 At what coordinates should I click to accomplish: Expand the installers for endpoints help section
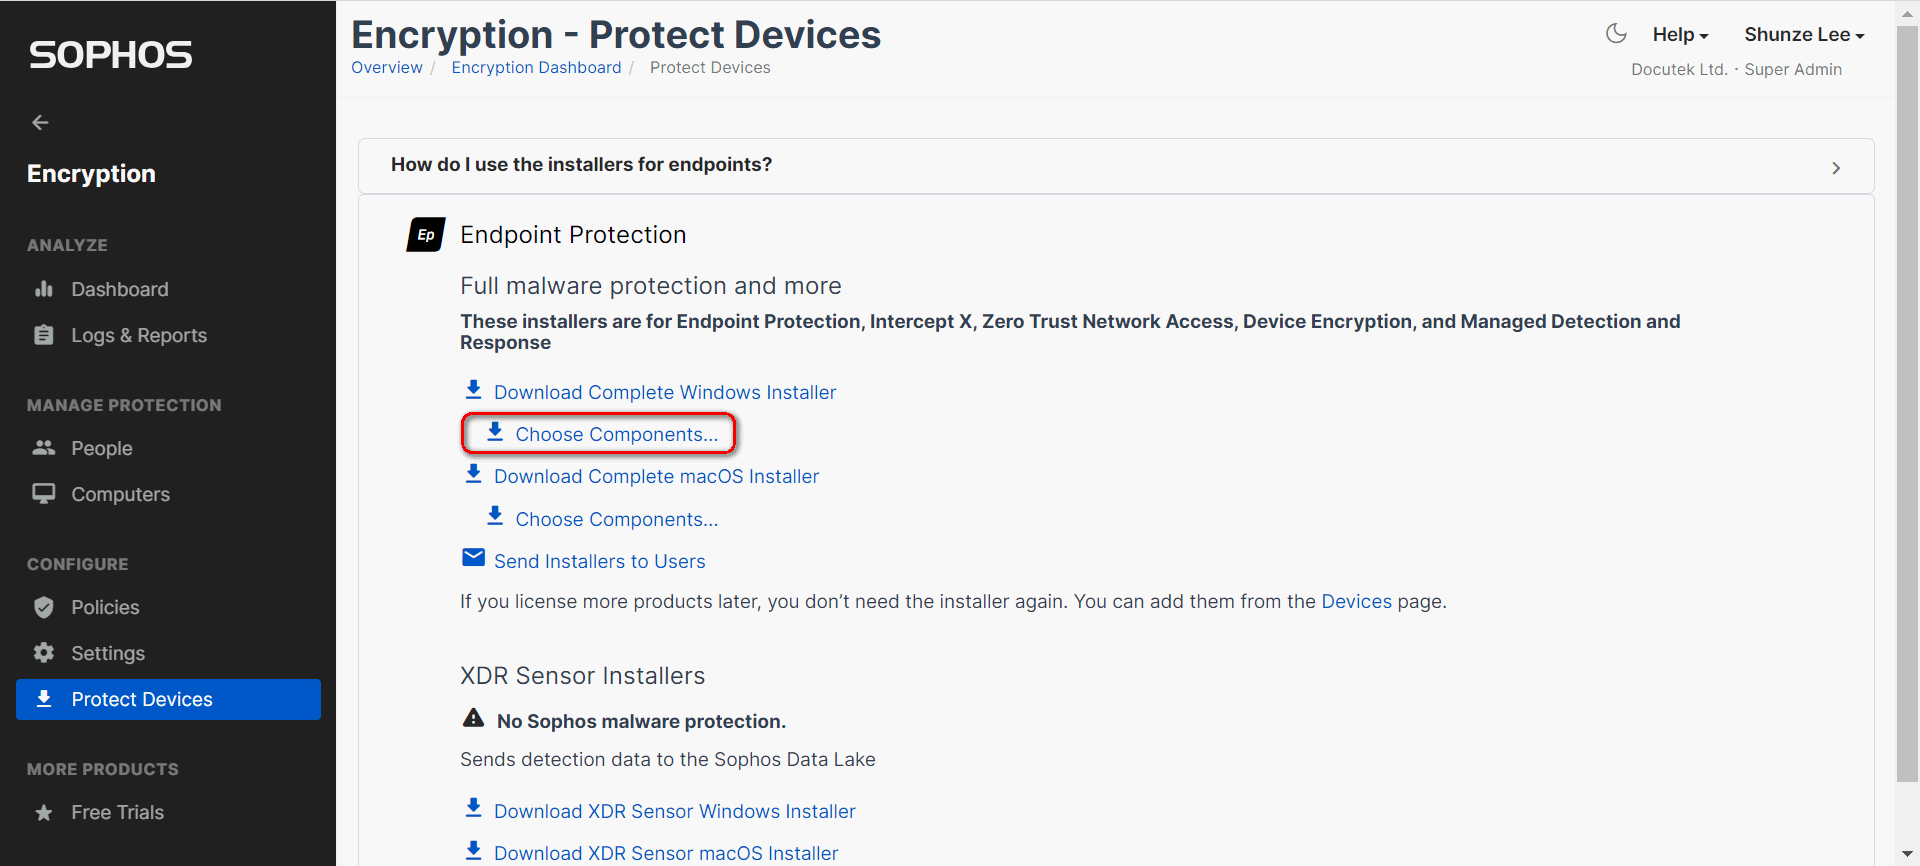point(1116,166)
